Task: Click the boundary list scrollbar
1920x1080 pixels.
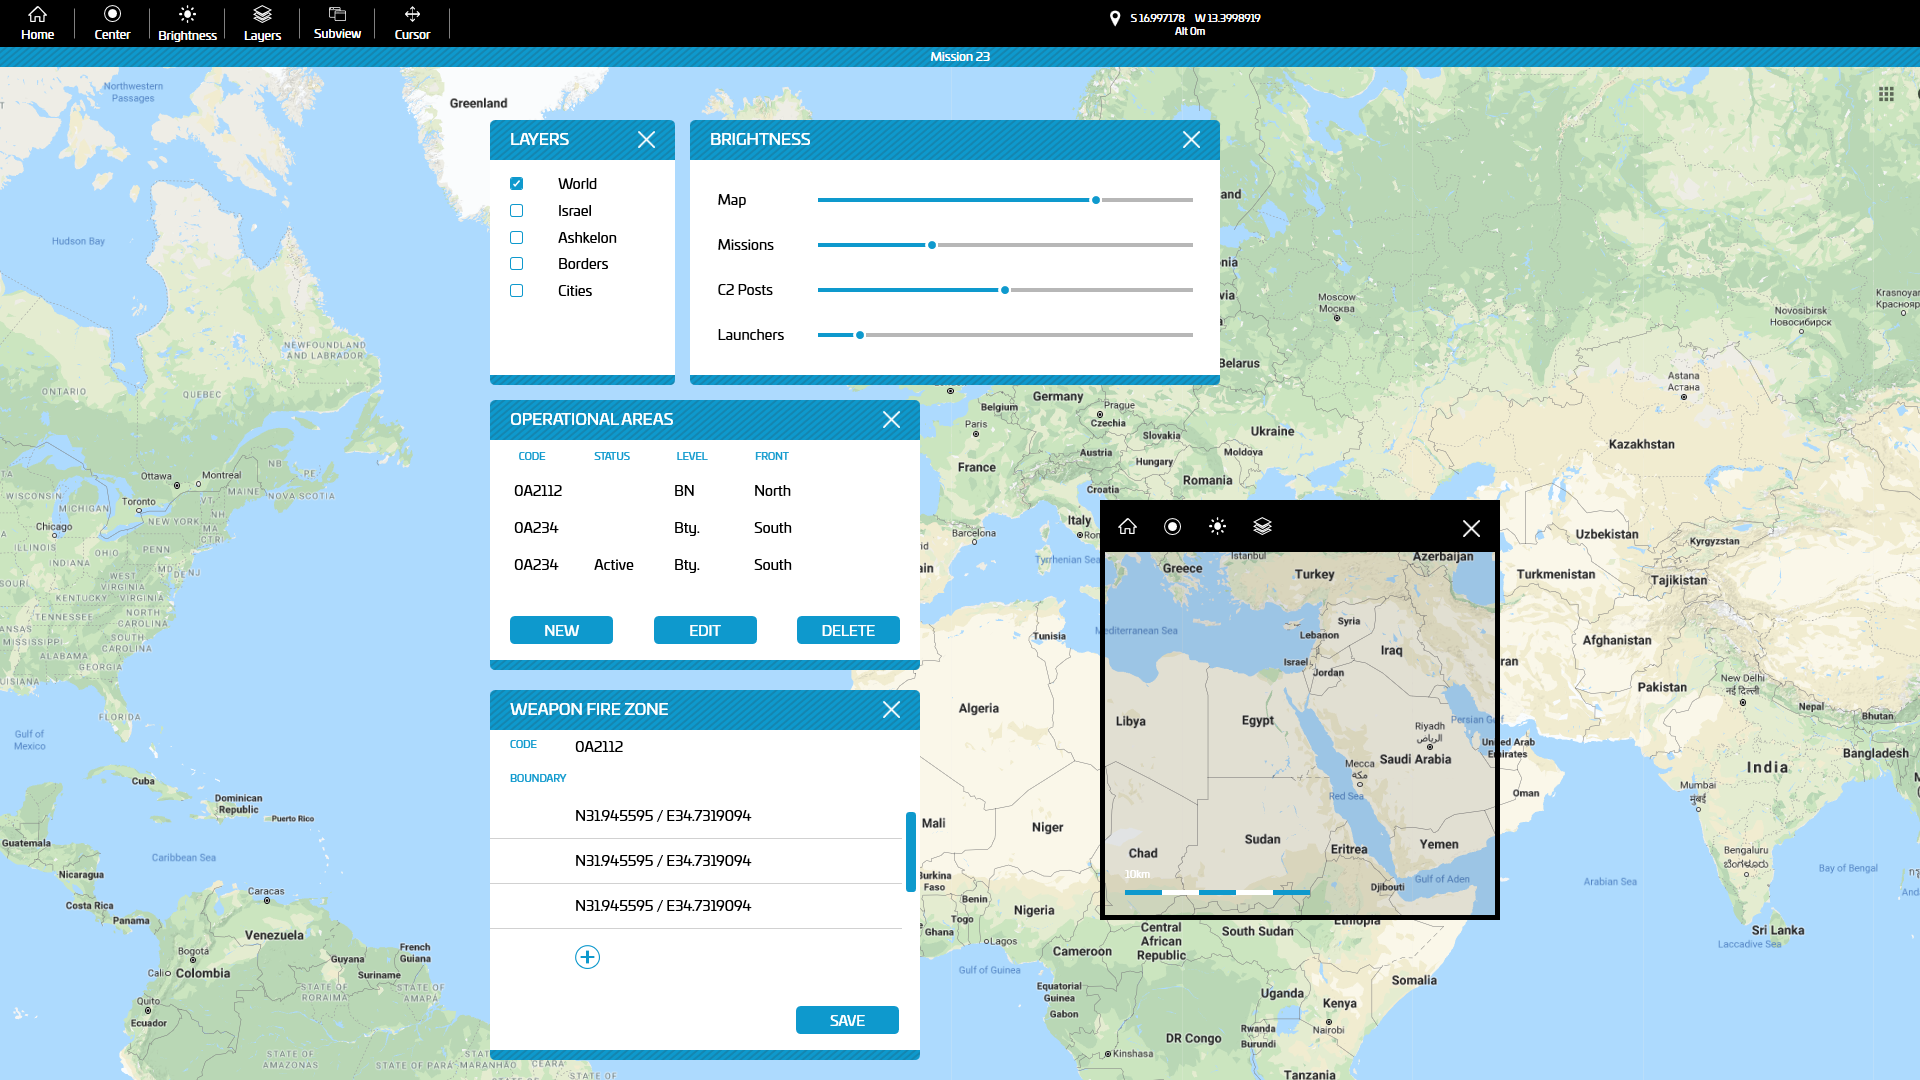Action: click(911, 852)
